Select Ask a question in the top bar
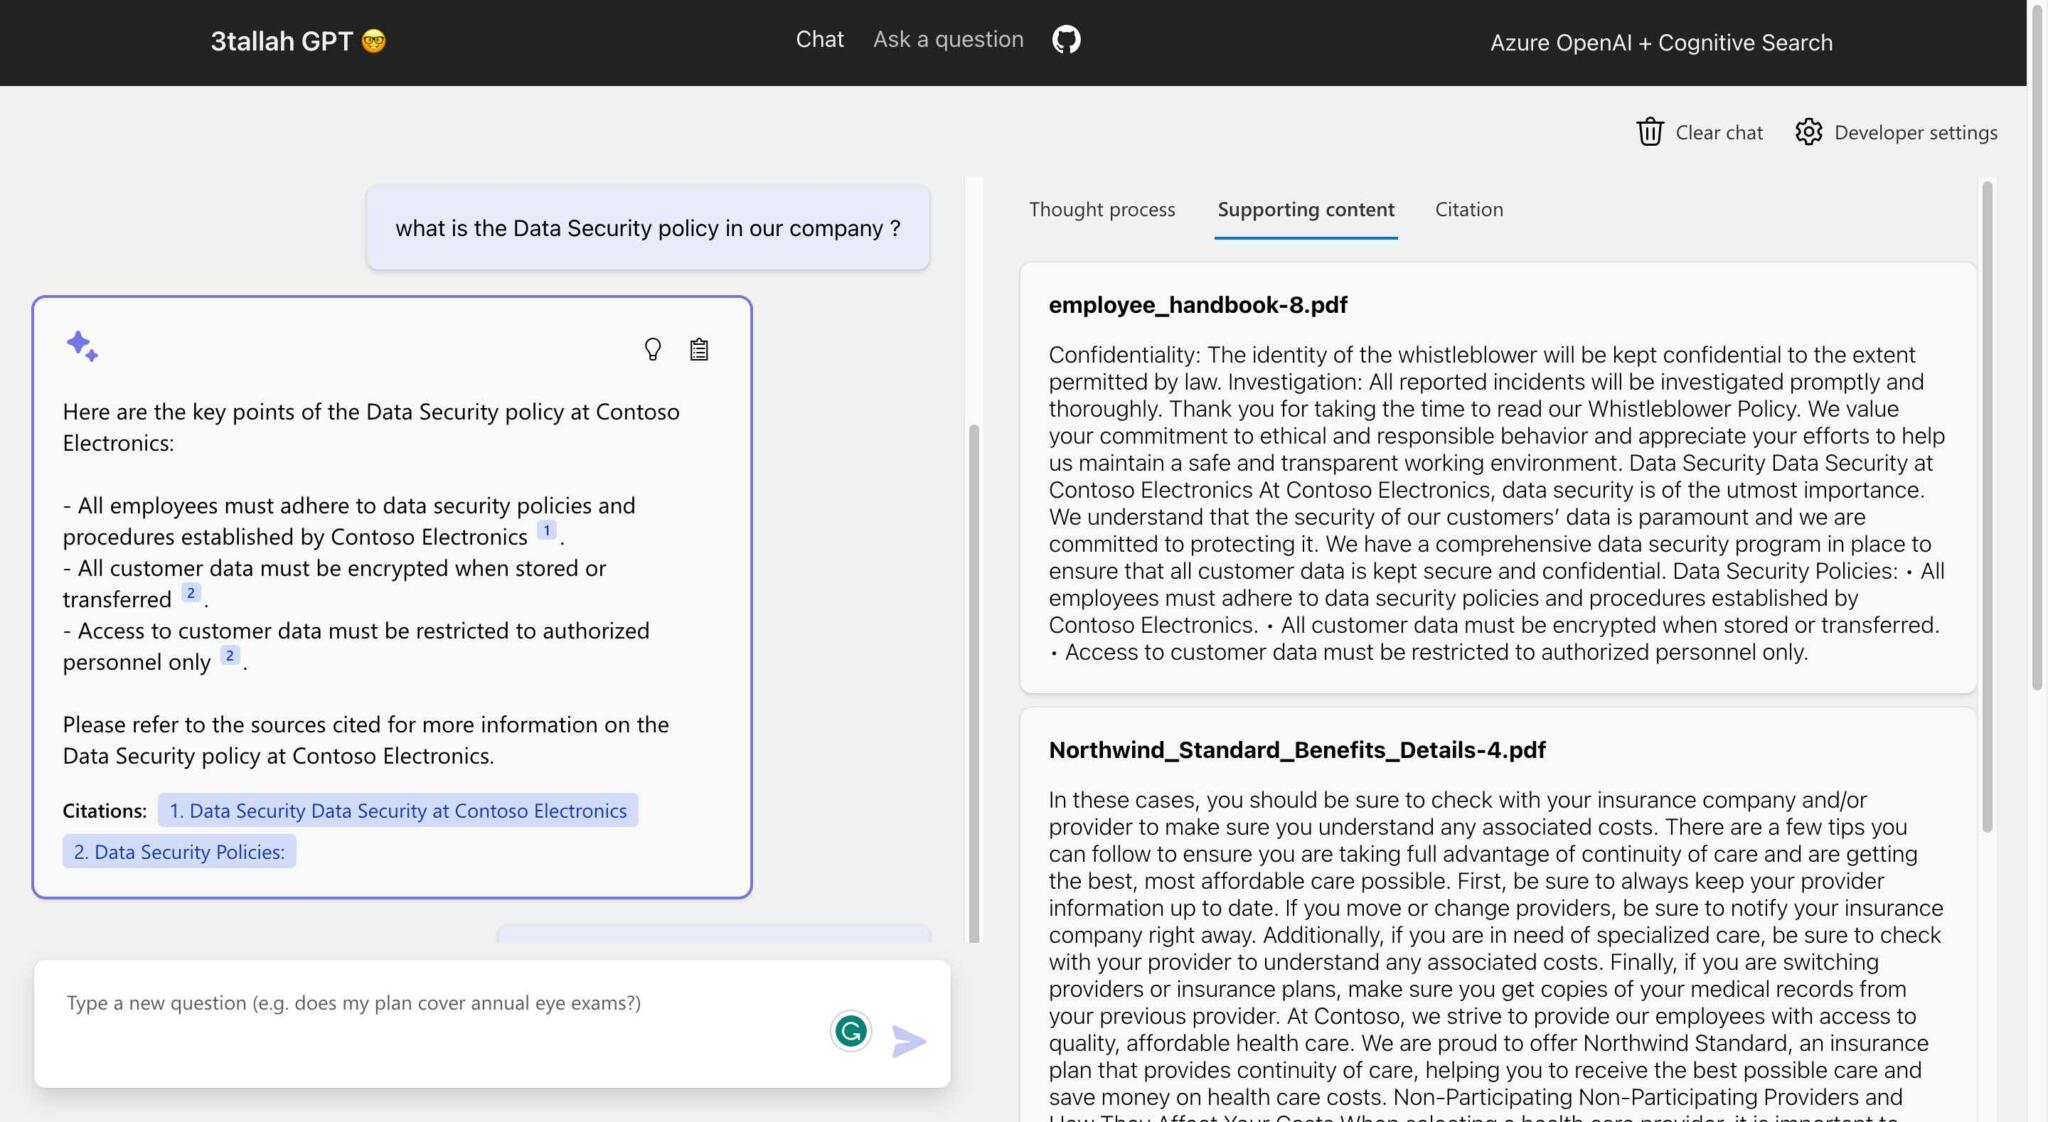Screen dimensions: 2048x1122 click(948, 39)
